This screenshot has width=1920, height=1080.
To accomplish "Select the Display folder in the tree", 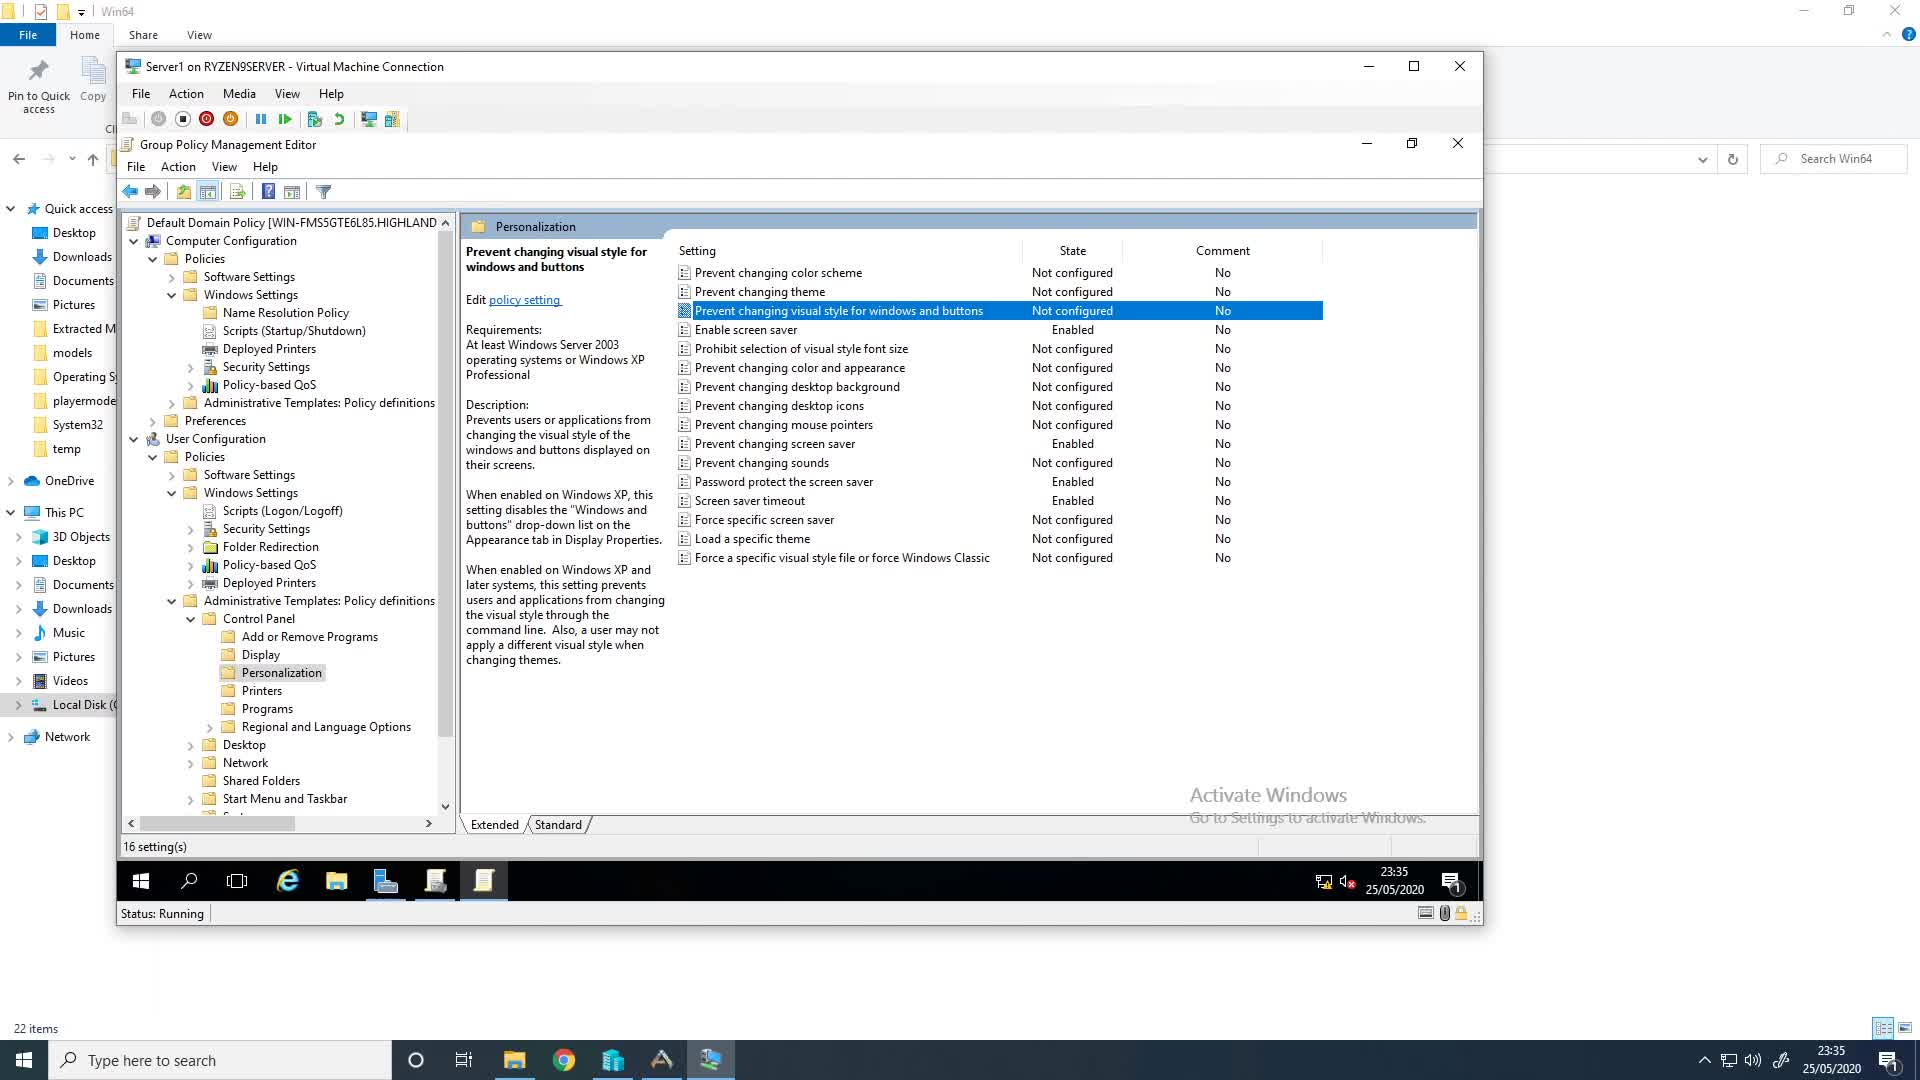I will (x=261, y=655).
